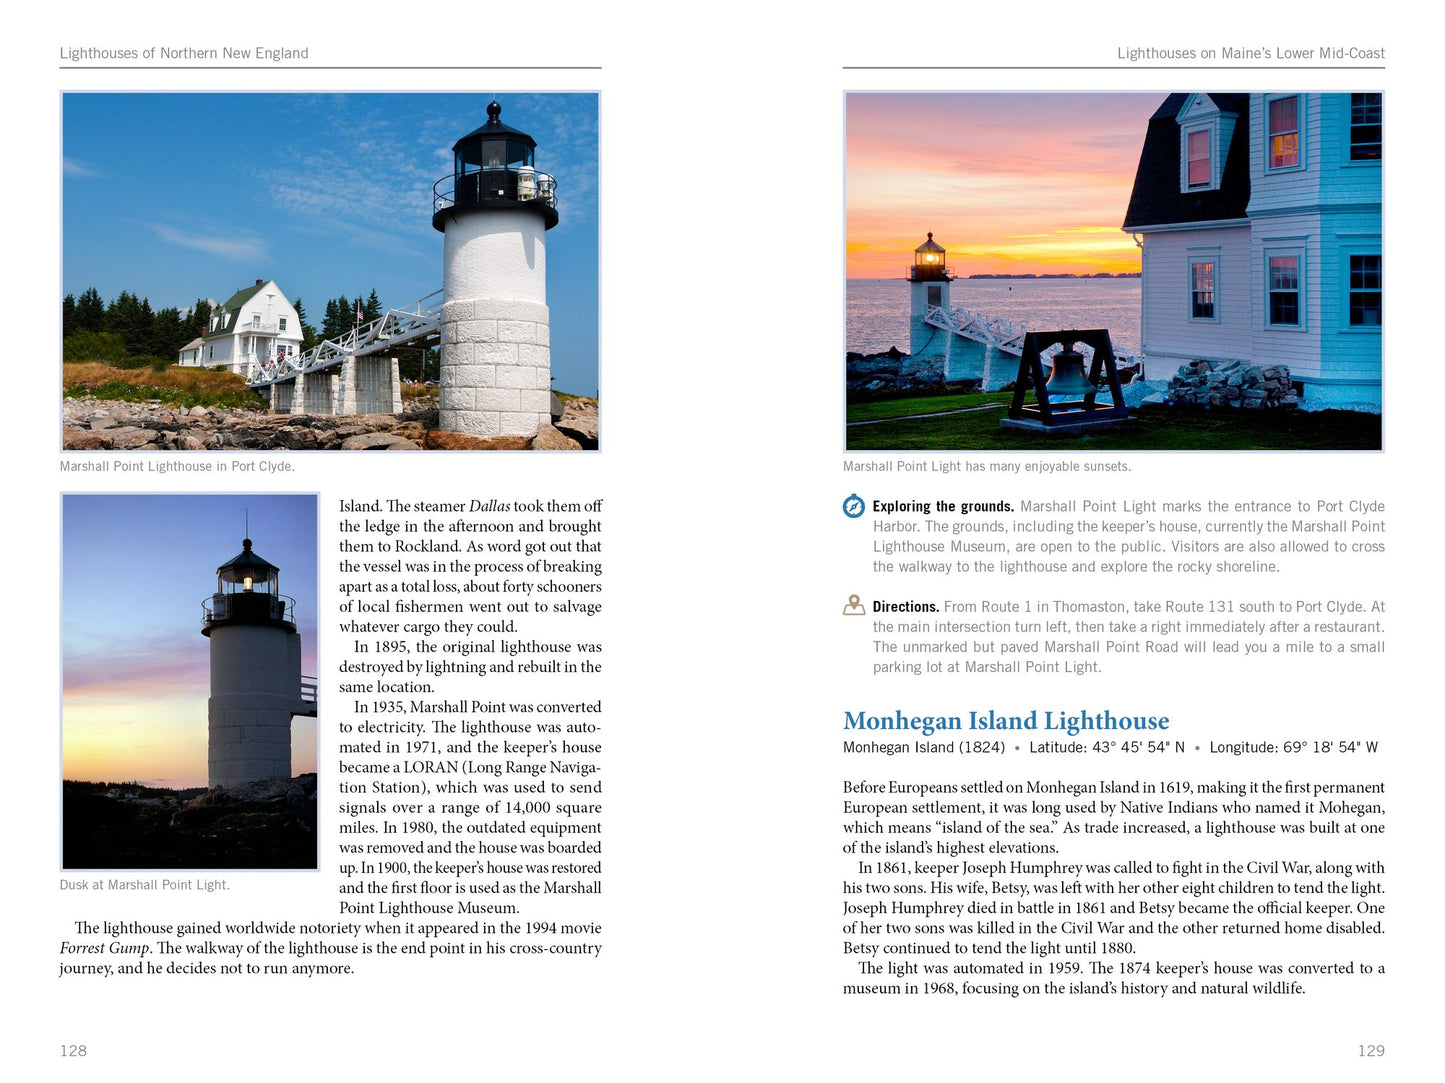Image resolution: width=1445 pixels, height=1083 pixels.
Task: Click the line the walkway to the lighthouse and explore
Action: 1076,567
